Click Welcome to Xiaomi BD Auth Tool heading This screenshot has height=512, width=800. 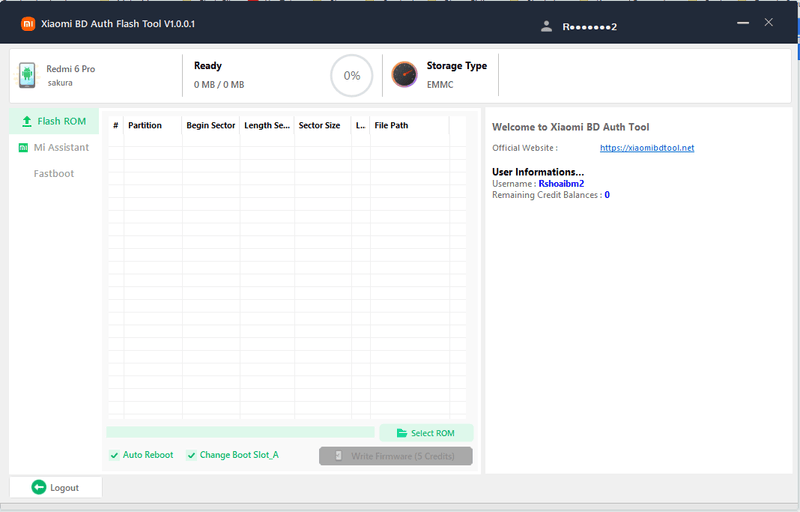click(x=570, y=127)
